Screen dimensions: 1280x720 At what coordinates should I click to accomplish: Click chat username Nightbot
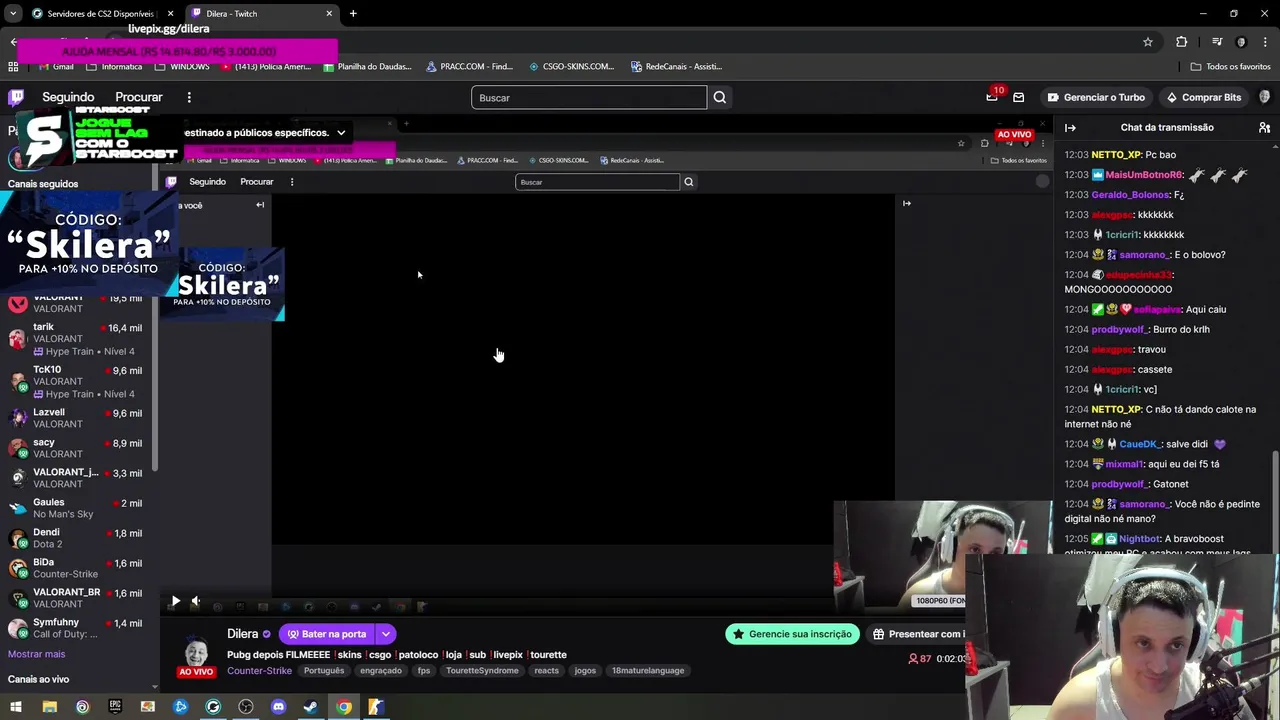point(1141,539)
